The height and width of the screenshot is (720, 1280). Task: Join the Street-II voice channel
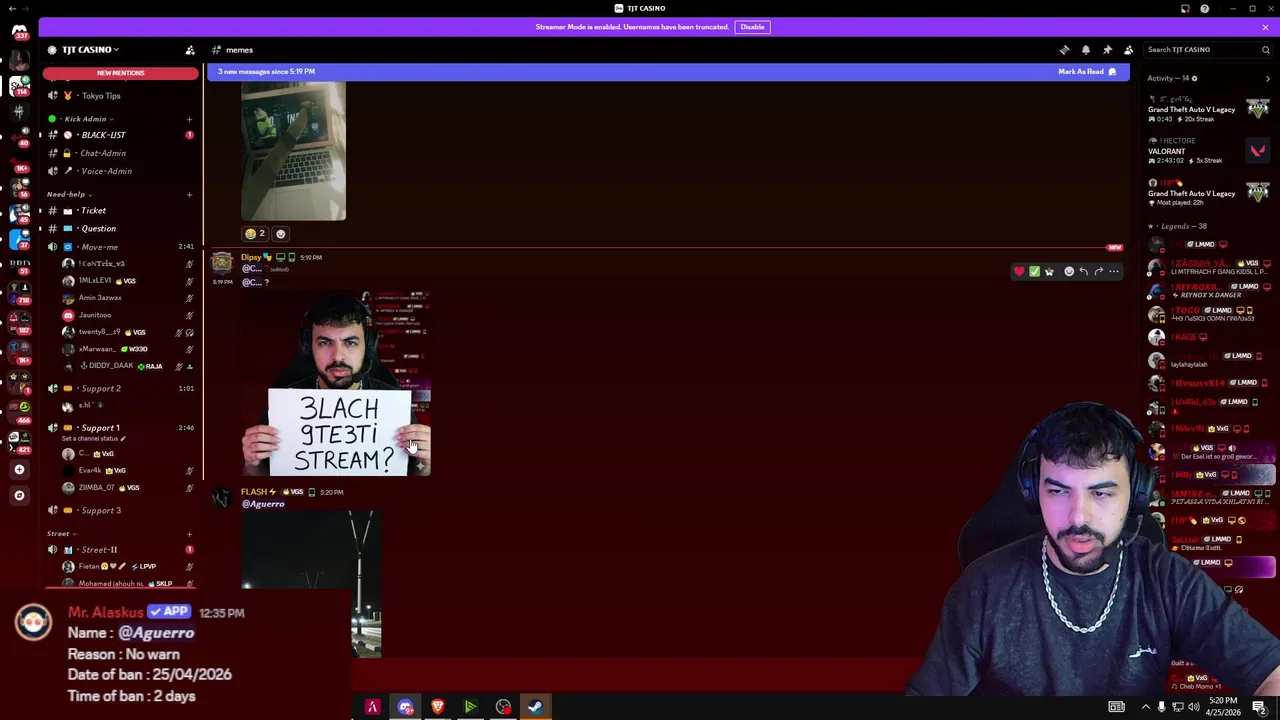120,549
